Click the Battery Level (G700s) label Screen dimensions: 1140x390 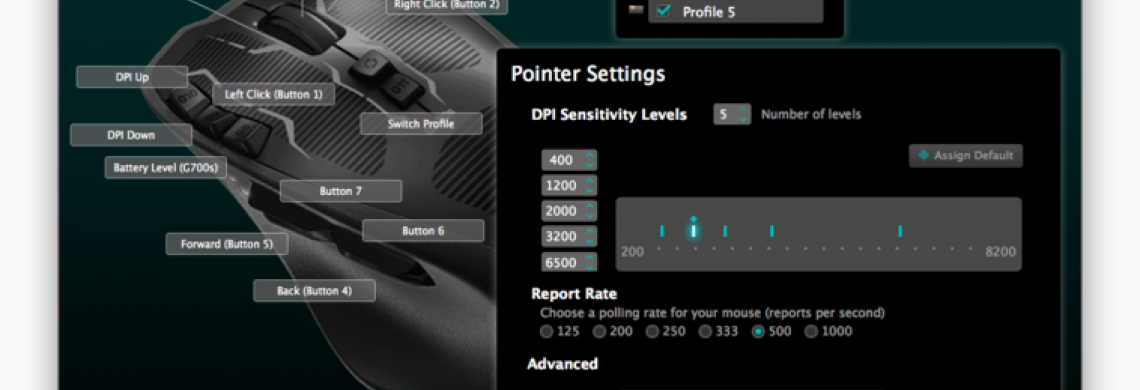point(166,168)
